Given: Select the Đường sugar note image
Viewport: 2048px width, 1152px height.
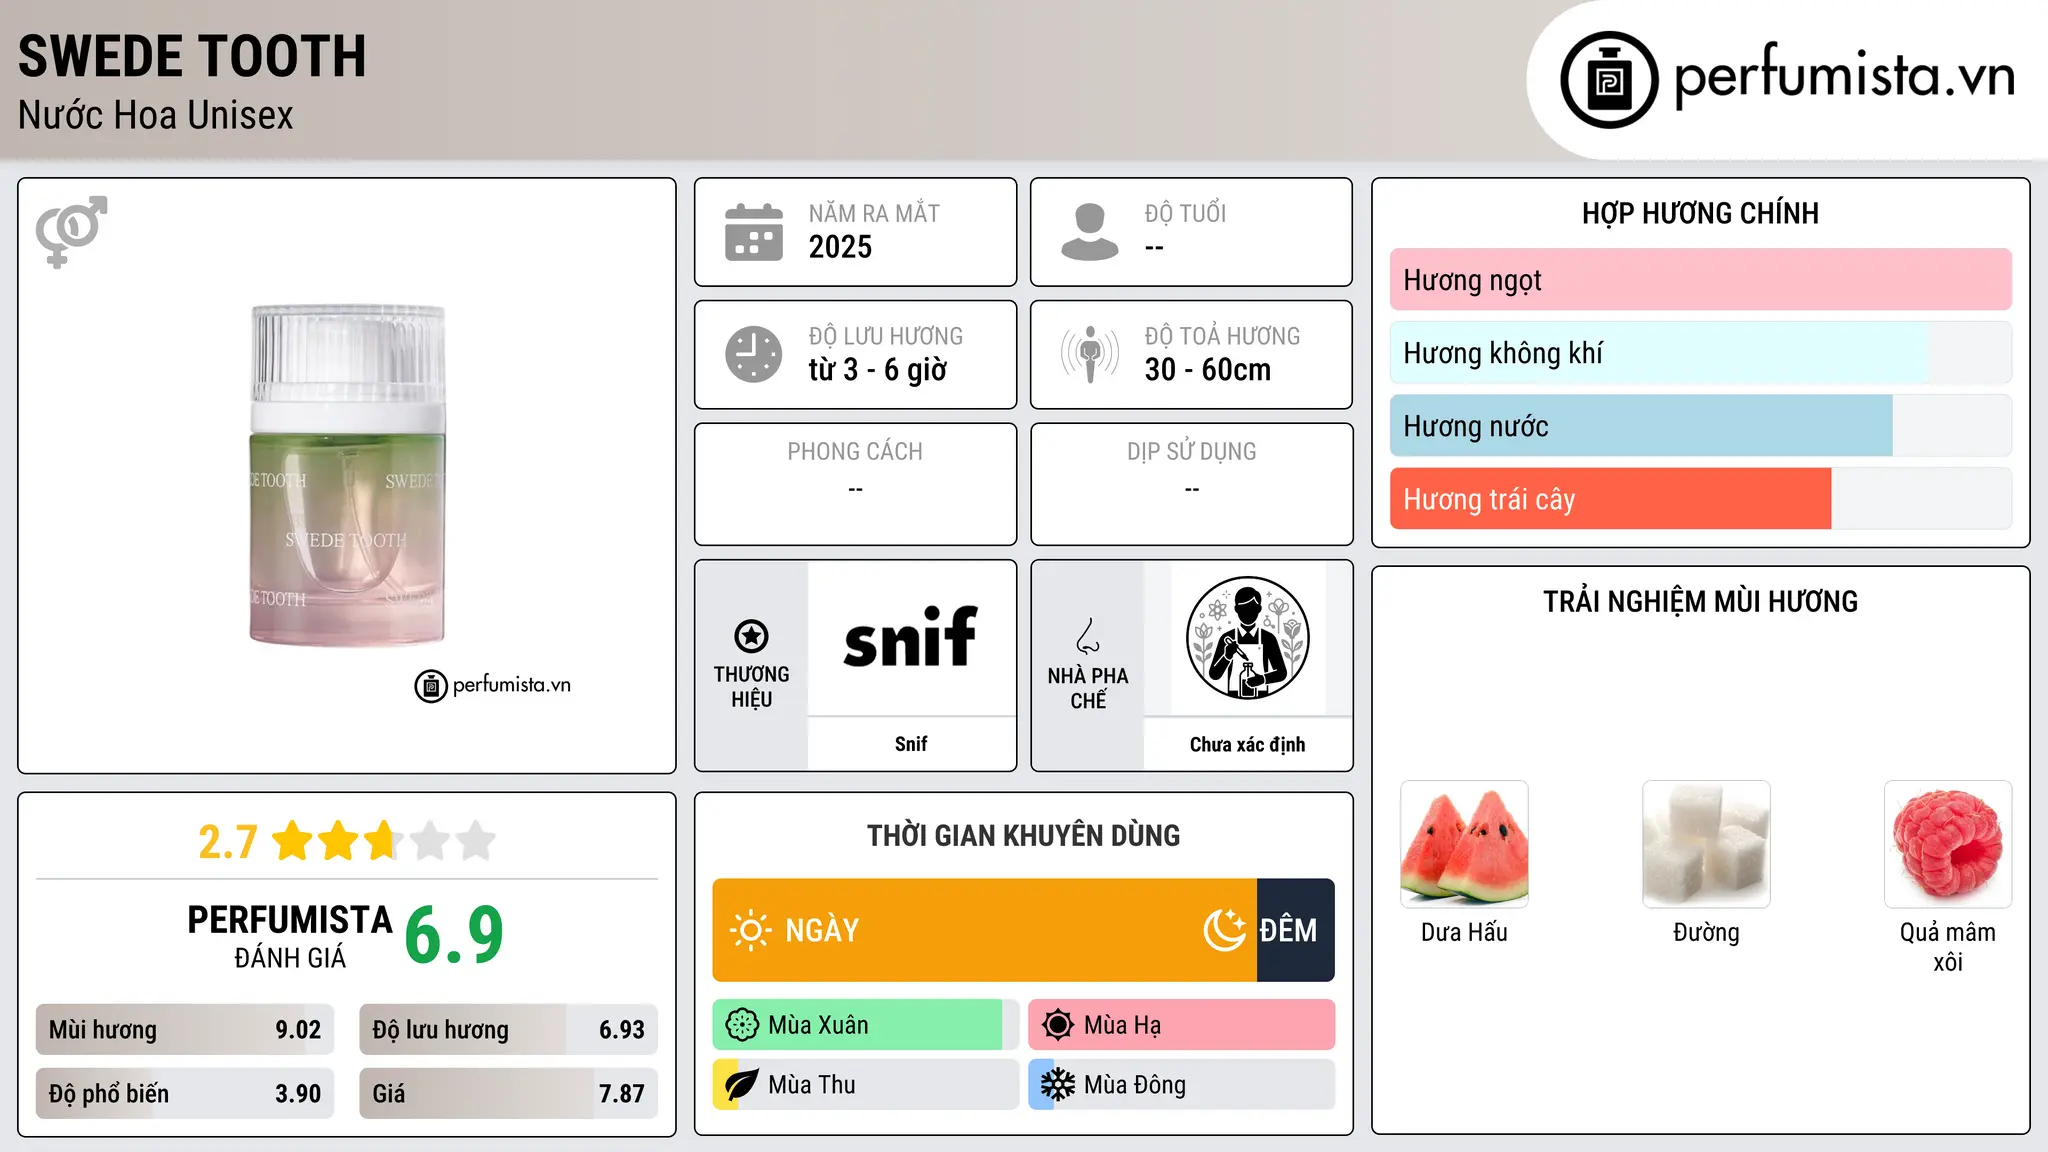Looking at the screenshot, I should 1706,844.
